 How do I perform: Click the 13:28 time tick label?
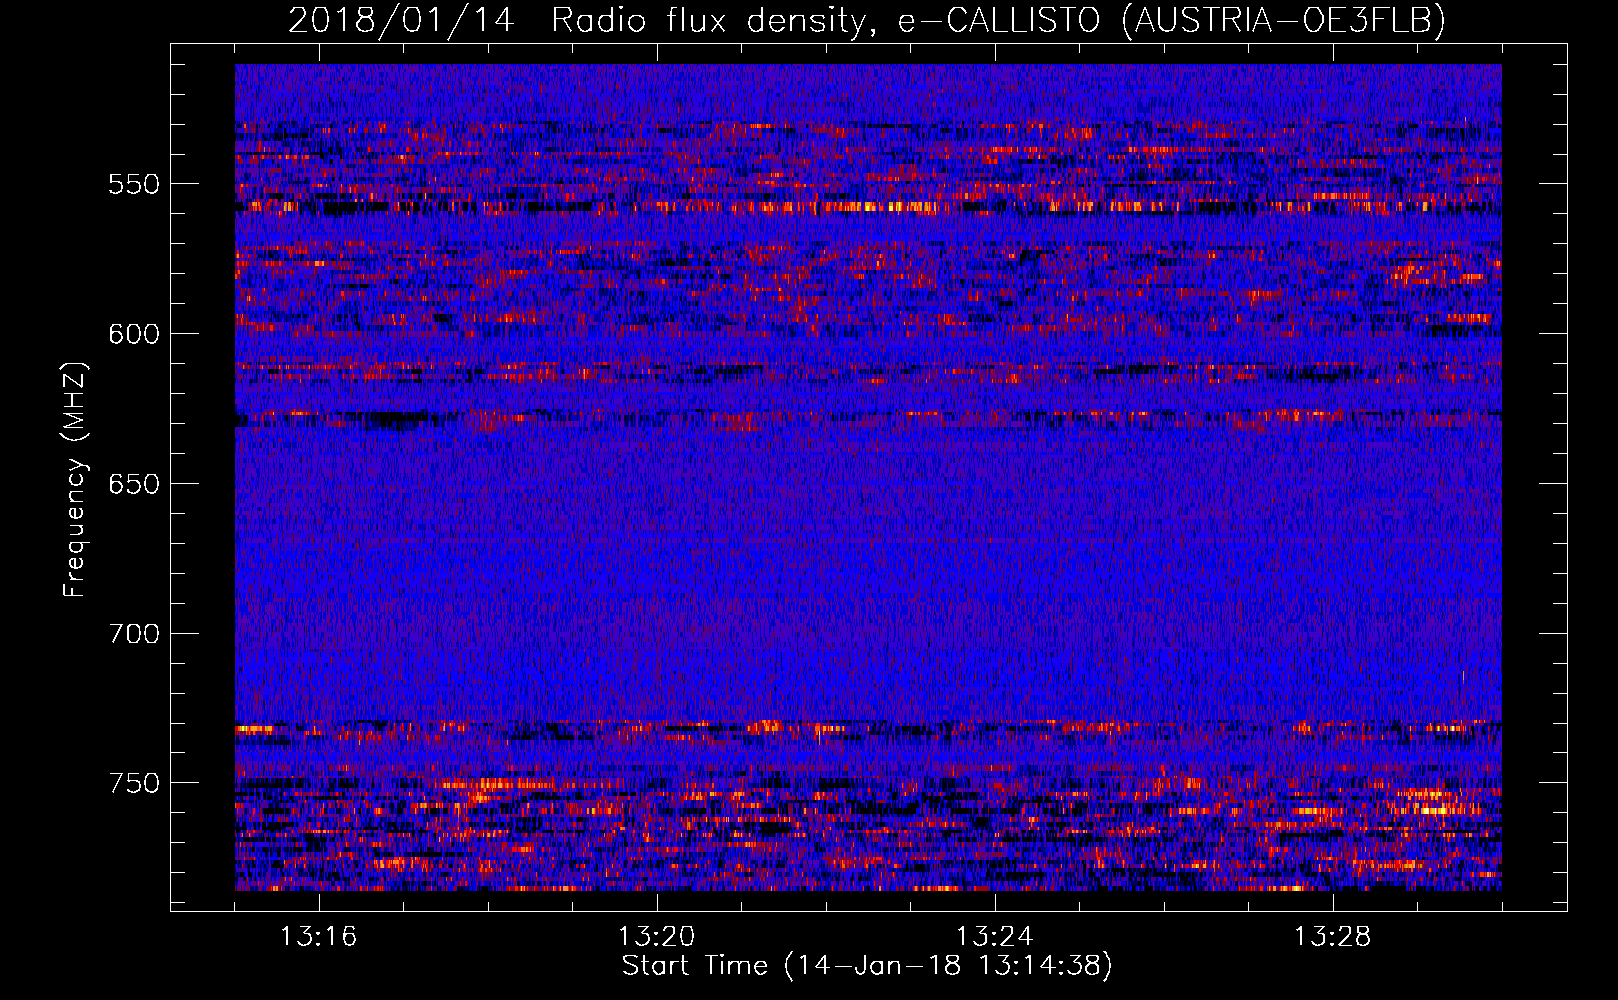1332,937
